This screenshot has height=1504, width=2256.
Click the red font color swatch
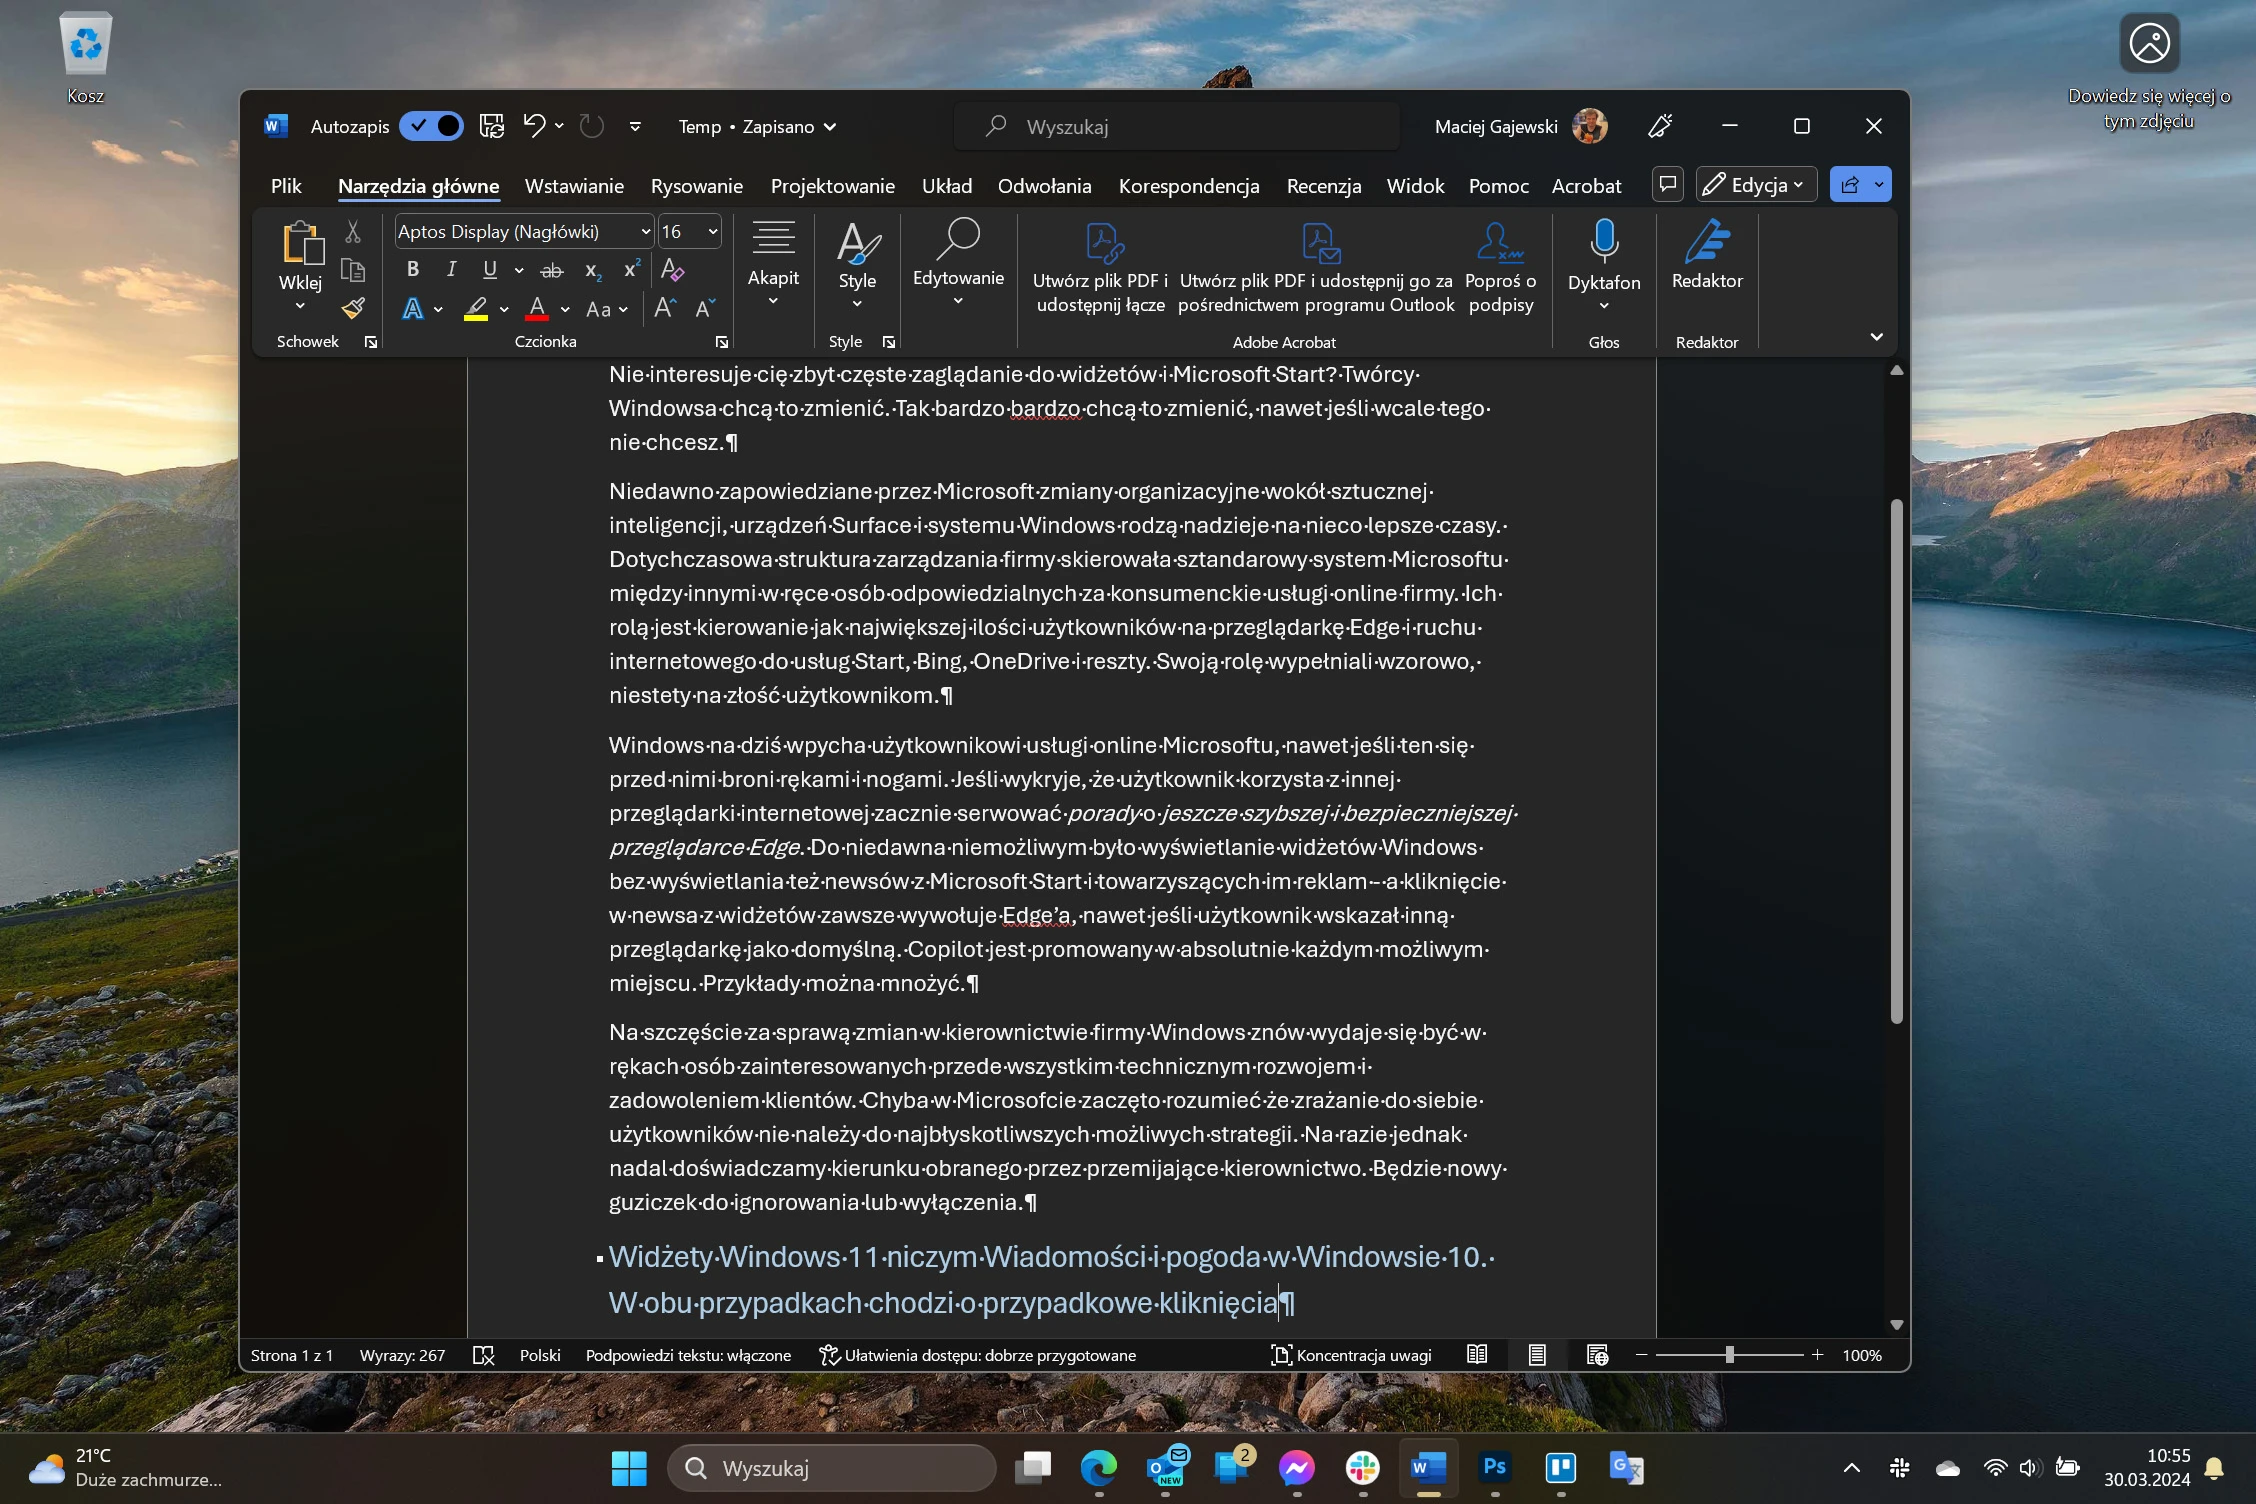(537, 309)
